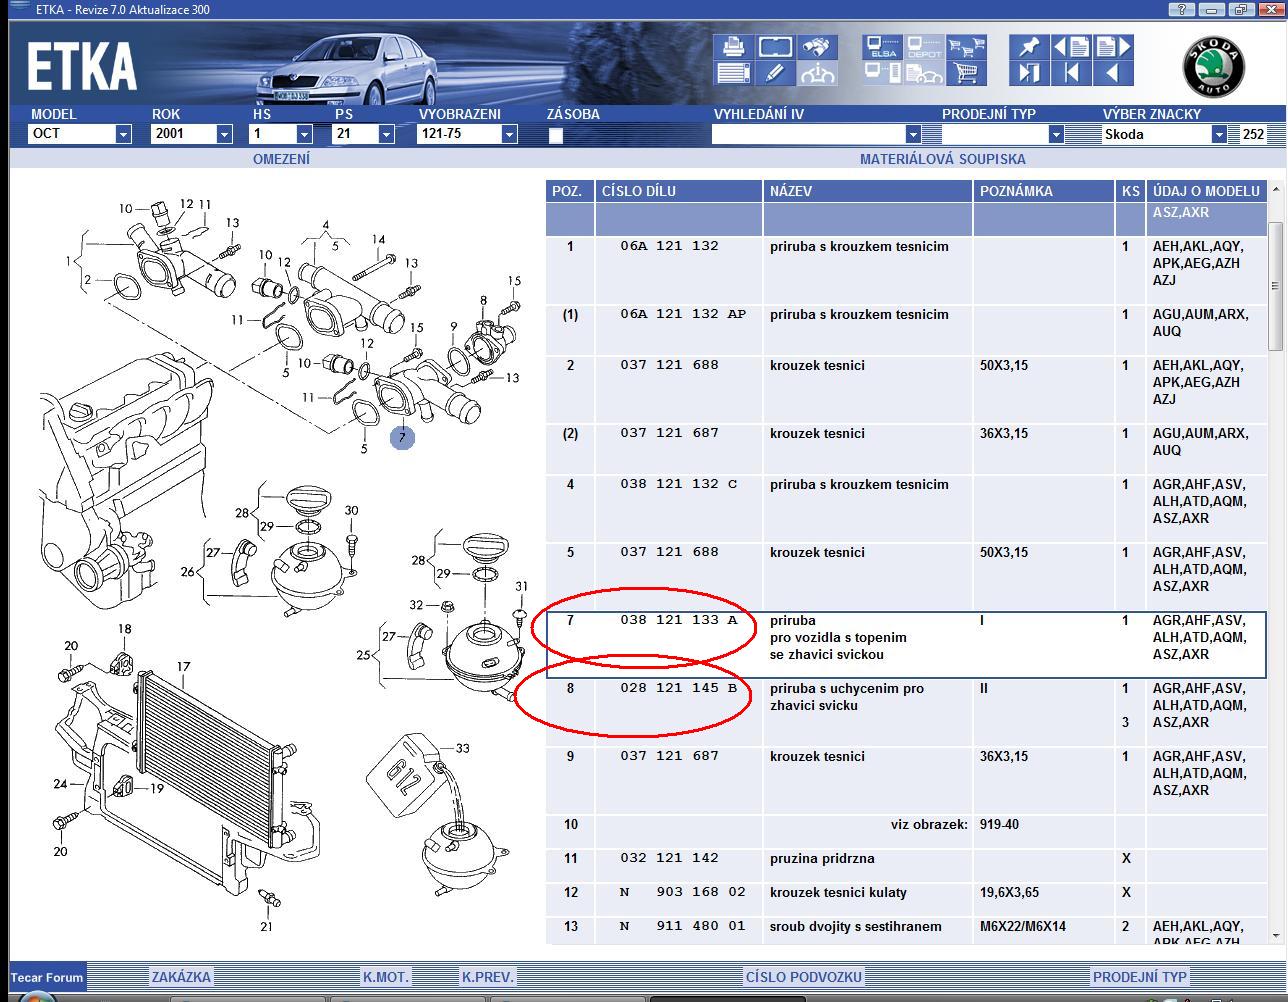The height and width of the screenshot is (1002, 1288).
Task: Go to next page with document-arrow icon
Action: point(1112,47)
